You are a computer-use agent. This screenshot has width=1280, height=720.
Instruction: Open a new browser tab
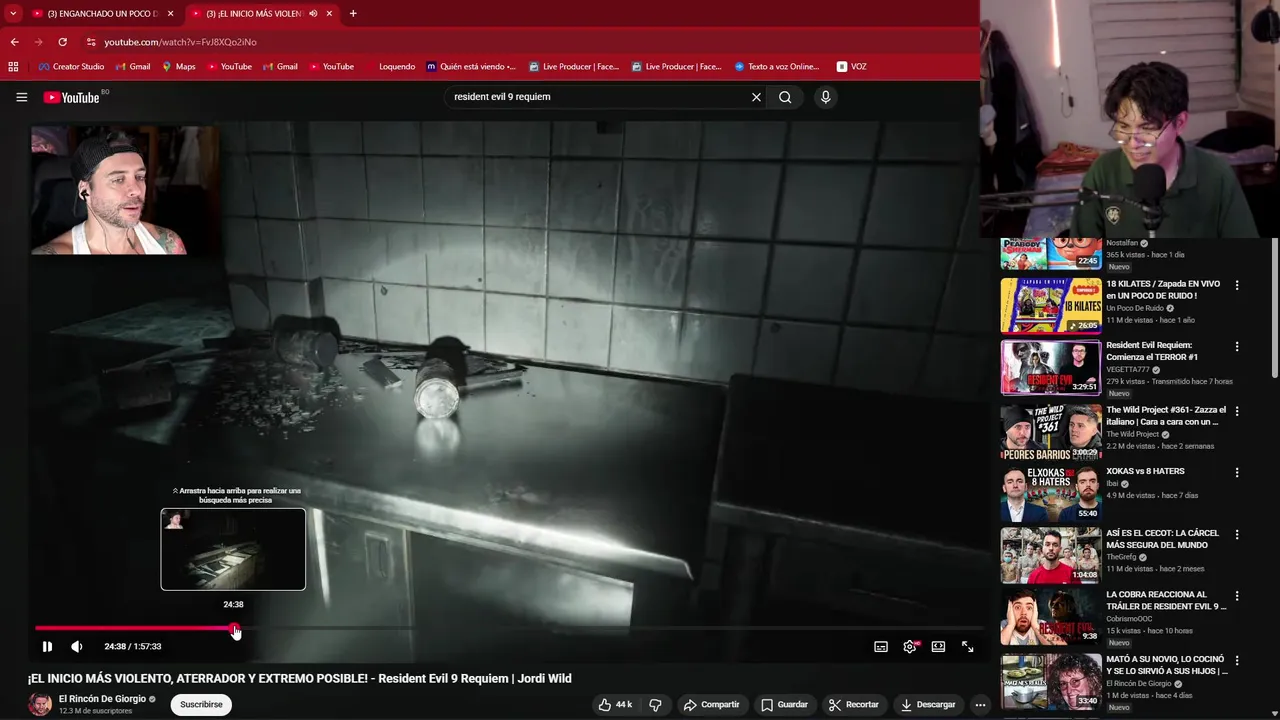click(x=353, y=13)
